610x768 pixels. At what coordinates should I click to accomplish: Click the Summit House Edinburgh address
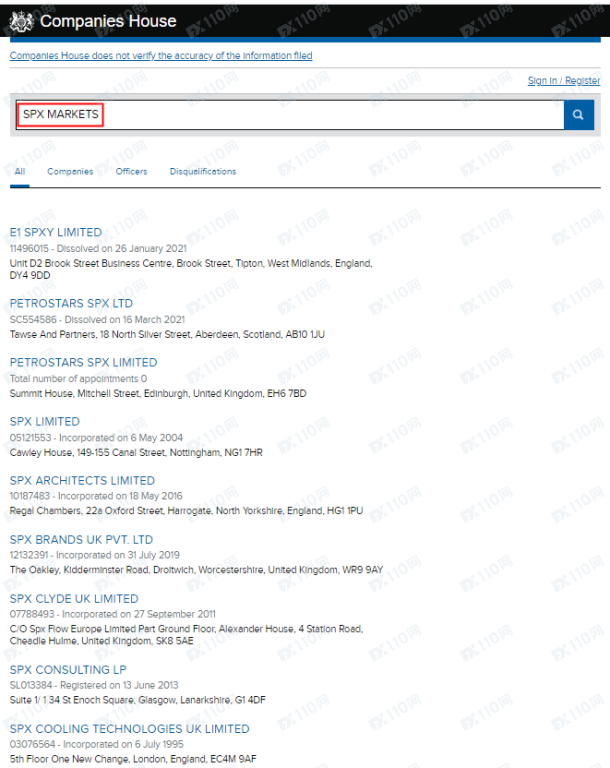tap(158, 393)
